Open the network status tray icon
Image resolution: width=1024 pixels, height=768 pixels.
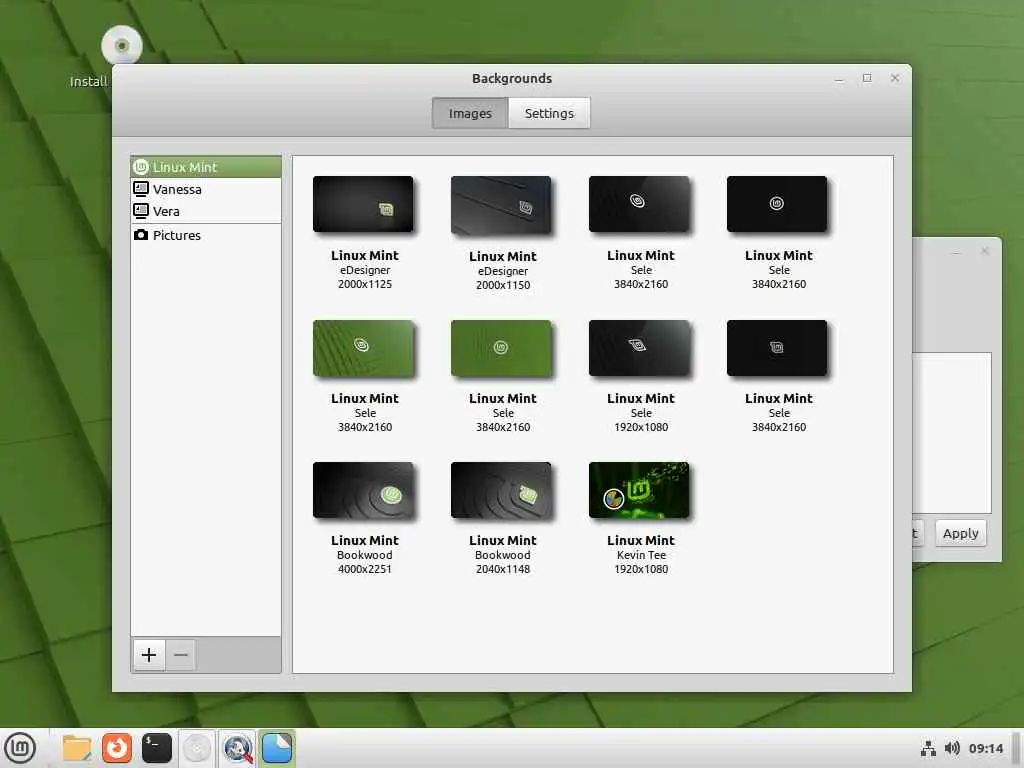pyautogui.click(x=928, y=748)
